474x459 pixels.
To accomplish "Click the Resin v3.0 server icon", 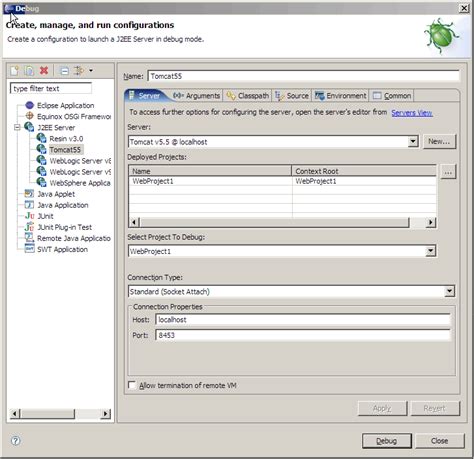I will click(x=41, y=138).
